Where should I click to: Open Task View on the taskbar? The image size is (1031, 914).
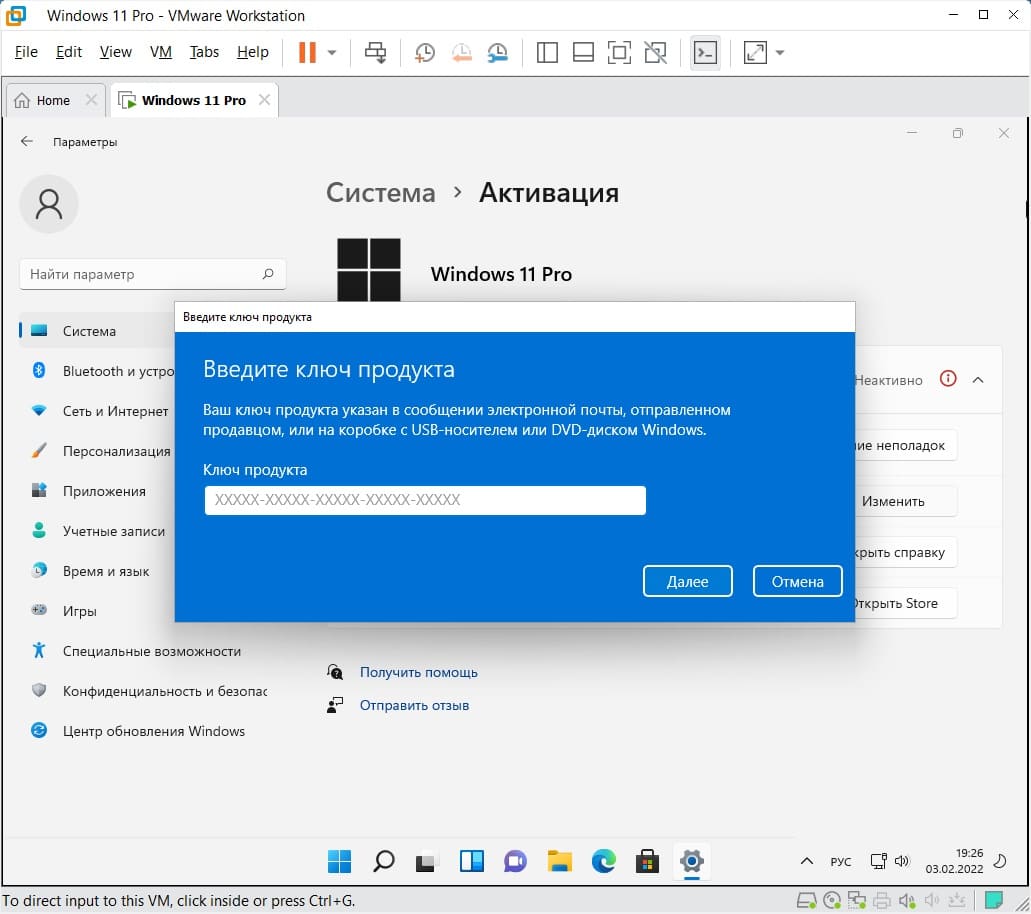pyautogui.click(x=427, y=861)
